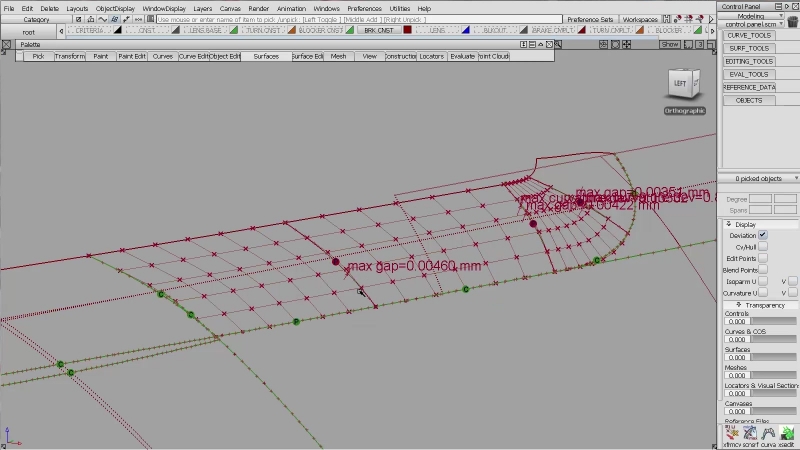800x450 pixels.
Task: Click the pick hierarchy icon in layer bar
Action: coord(90,19)
